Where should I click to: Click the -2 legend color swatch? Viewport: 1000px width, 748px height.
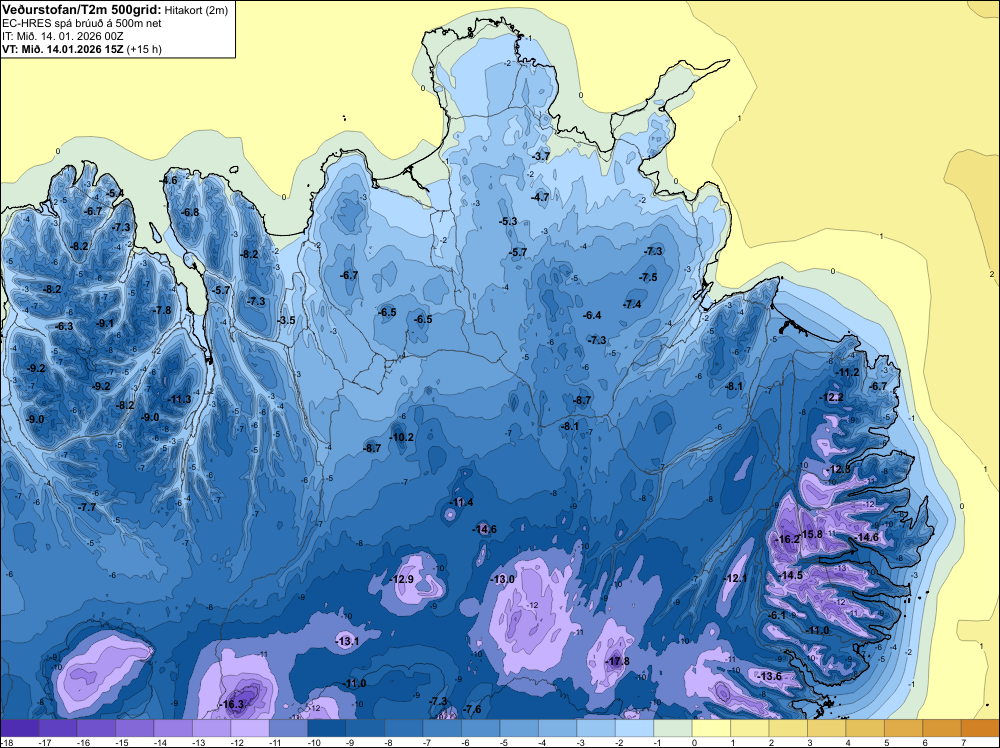point(635,728)
